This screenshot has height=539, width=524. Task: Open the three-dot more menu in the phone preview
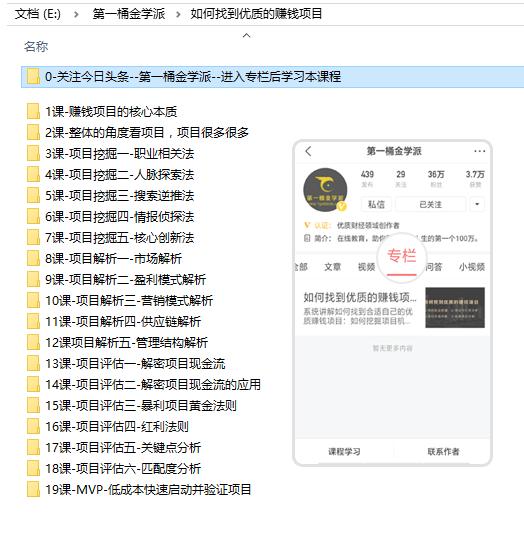pos(479,151)
